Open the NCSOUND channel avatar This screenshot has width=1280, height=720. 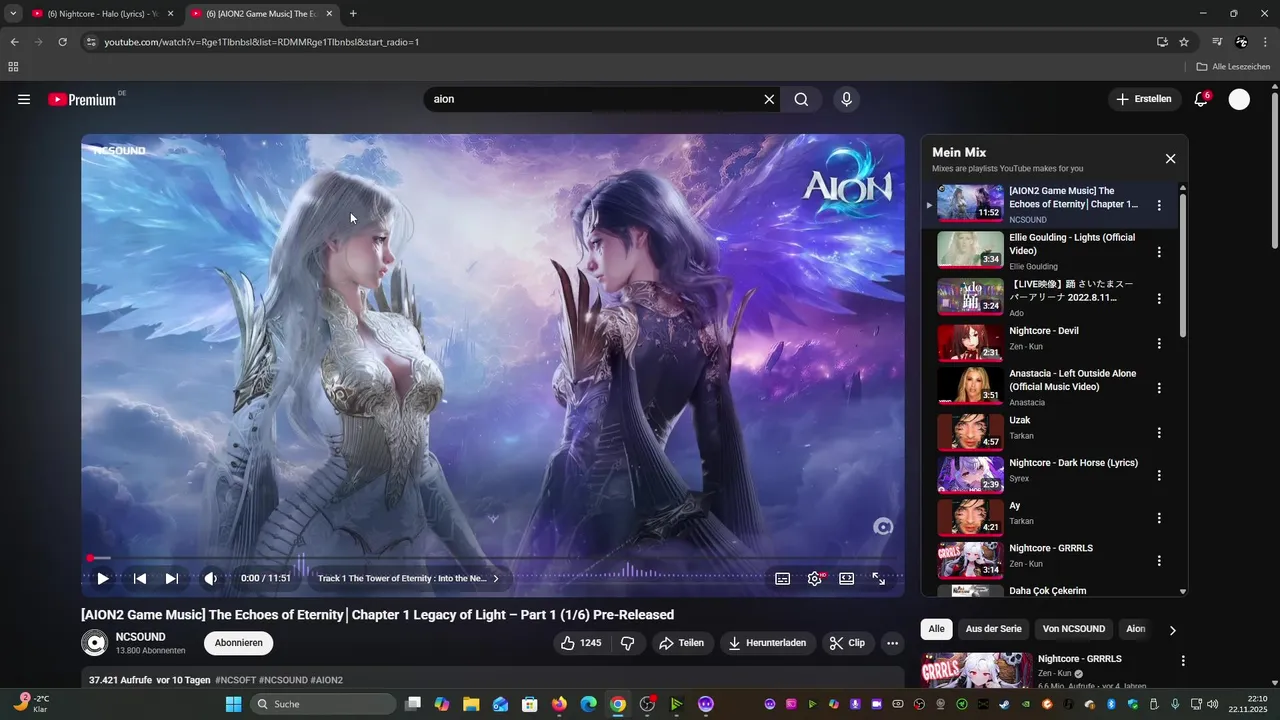click(95, 643)
